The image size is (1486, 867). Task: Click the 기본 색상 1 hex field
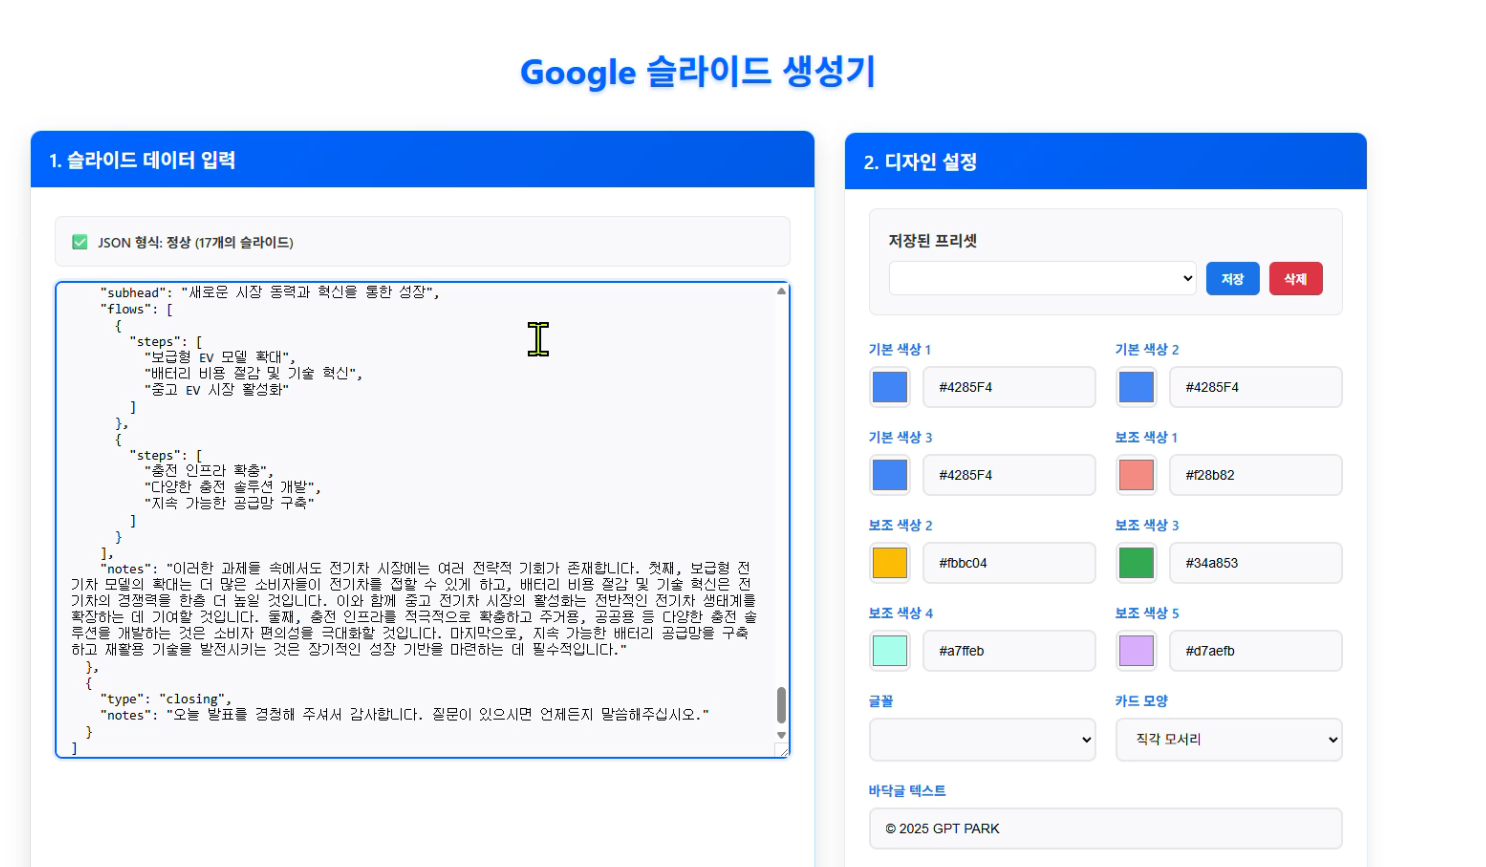pos(1009,387)
